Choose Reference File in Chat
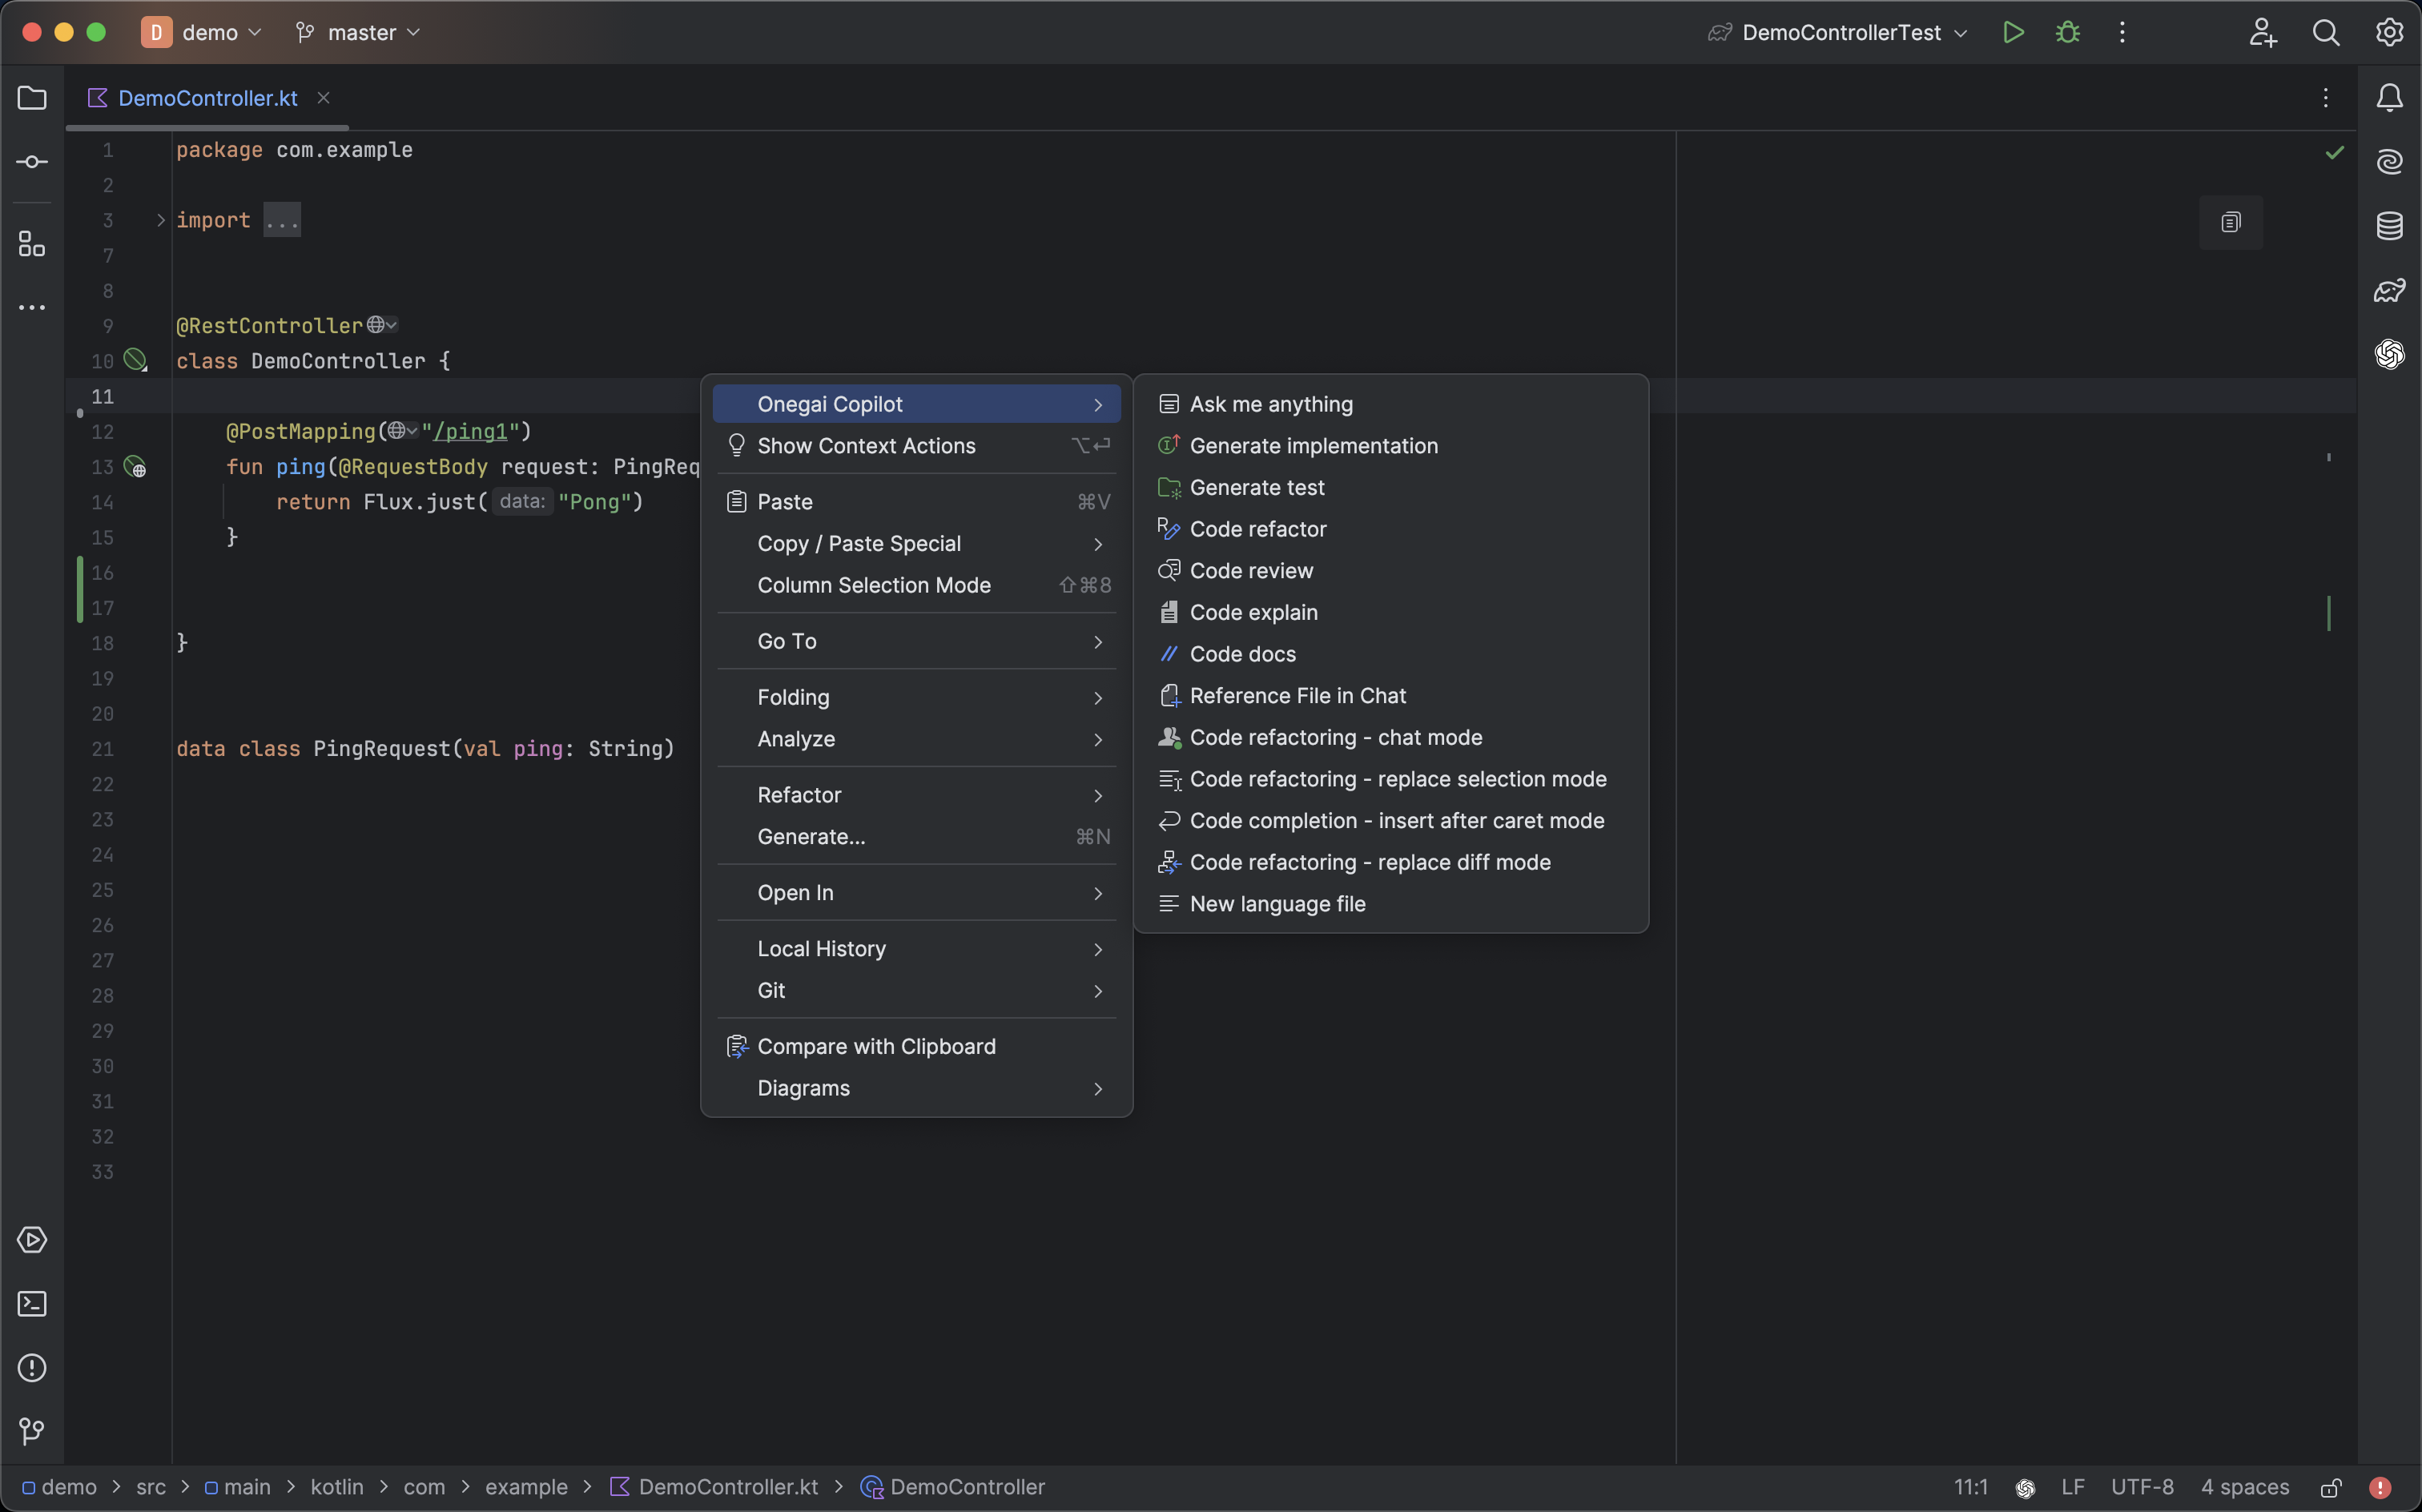The width and height of the screenshot is (2422, 1512). pyautogui.click(x=1391, y=696)
